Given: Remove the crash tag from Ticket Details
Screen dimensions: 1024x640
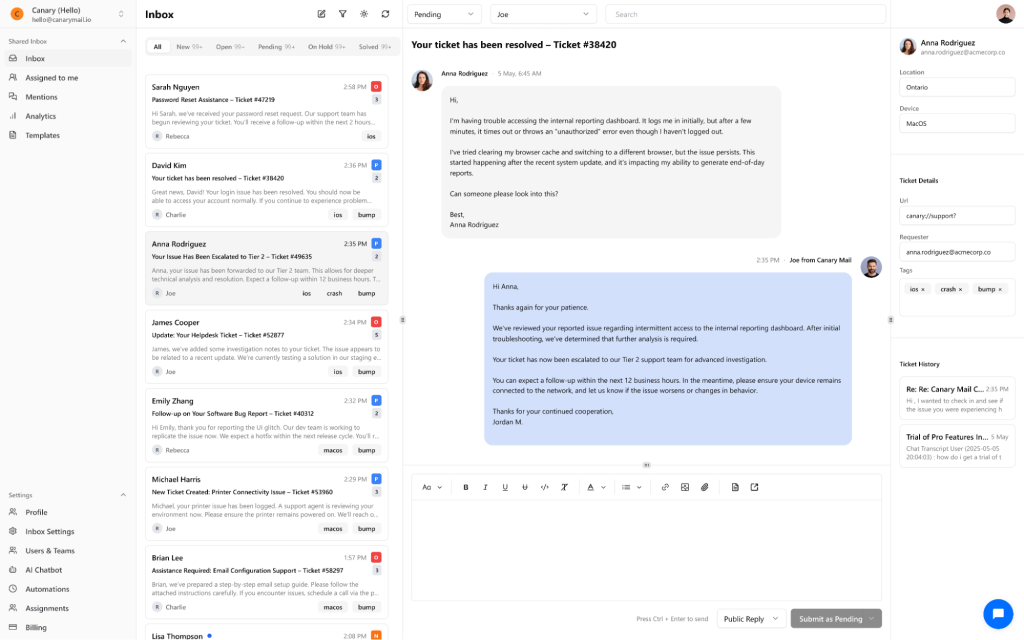Looking at the screenshot, I should 960,289.
